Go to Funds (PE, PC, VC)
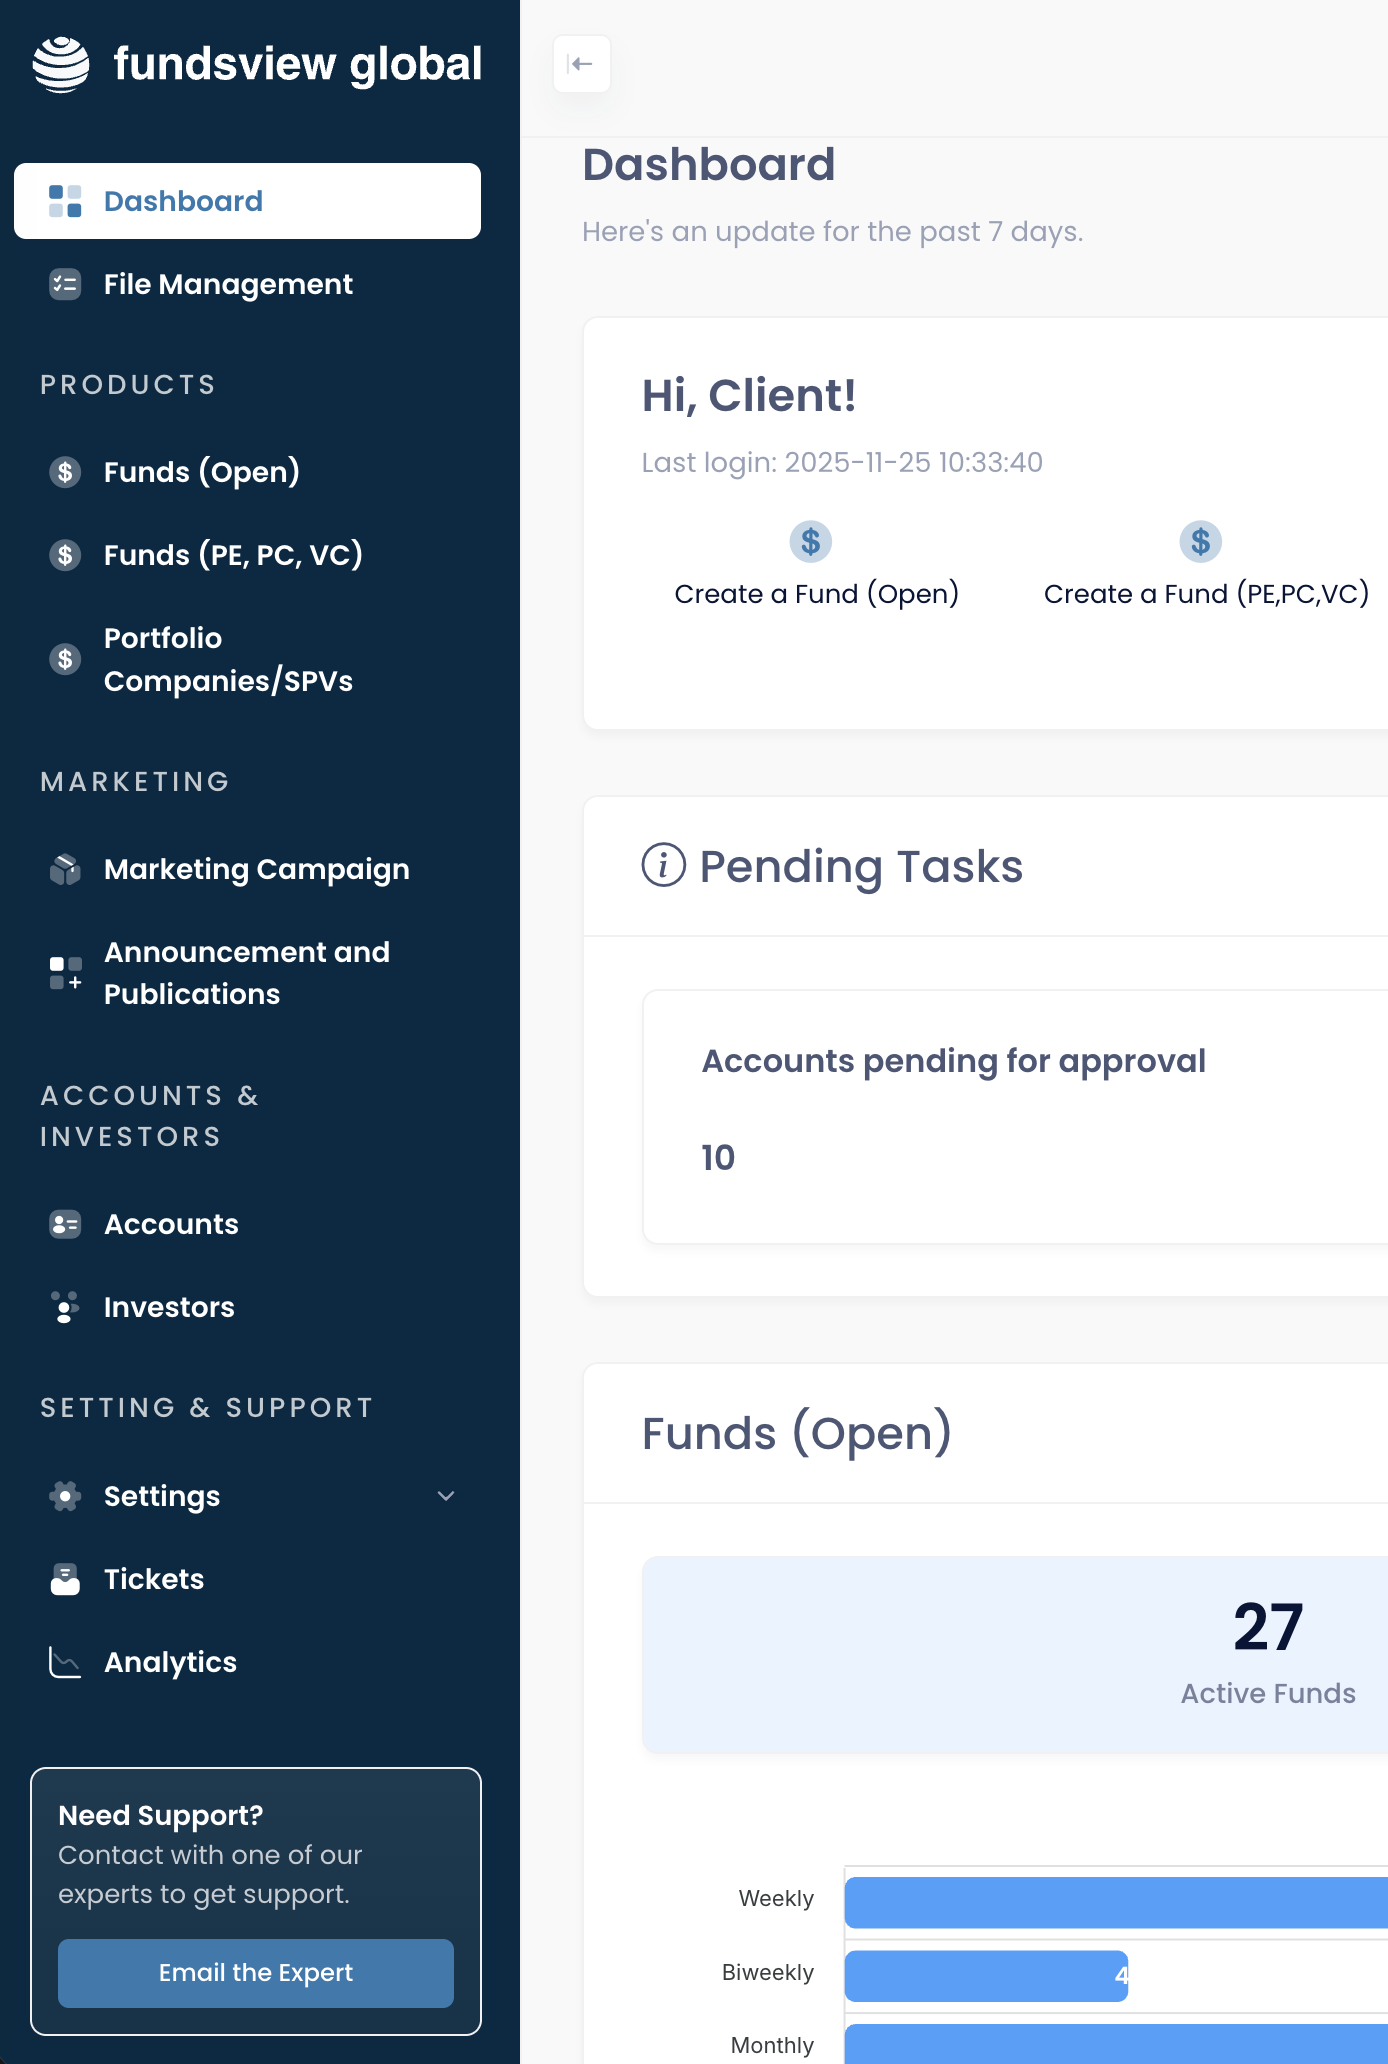This screenshot has width=1388, height=2064. [x=233, y=555]
